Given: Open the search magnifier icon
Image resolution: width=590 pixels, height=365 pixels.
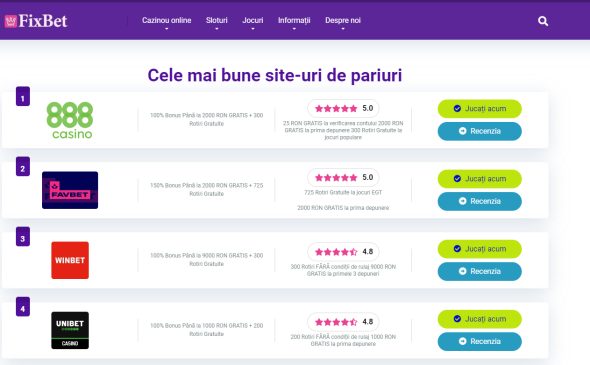Looking at the screenshot, I should pyautogui.click(x=543, y=21).
